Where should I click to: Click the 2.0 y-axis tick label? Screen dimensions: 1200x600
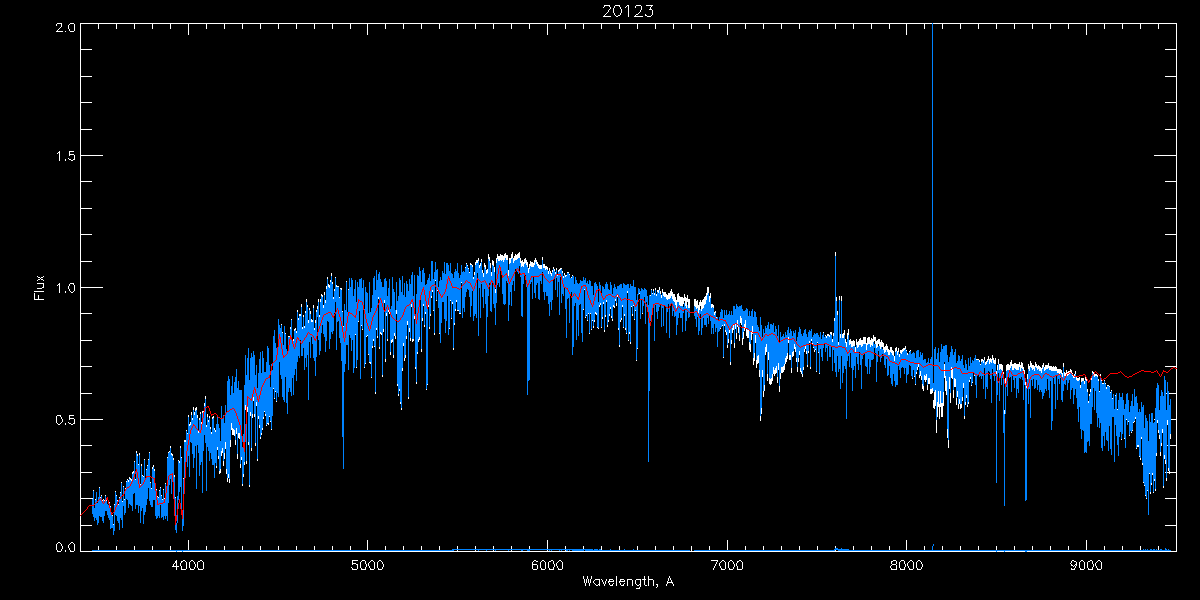coord(66,27)
